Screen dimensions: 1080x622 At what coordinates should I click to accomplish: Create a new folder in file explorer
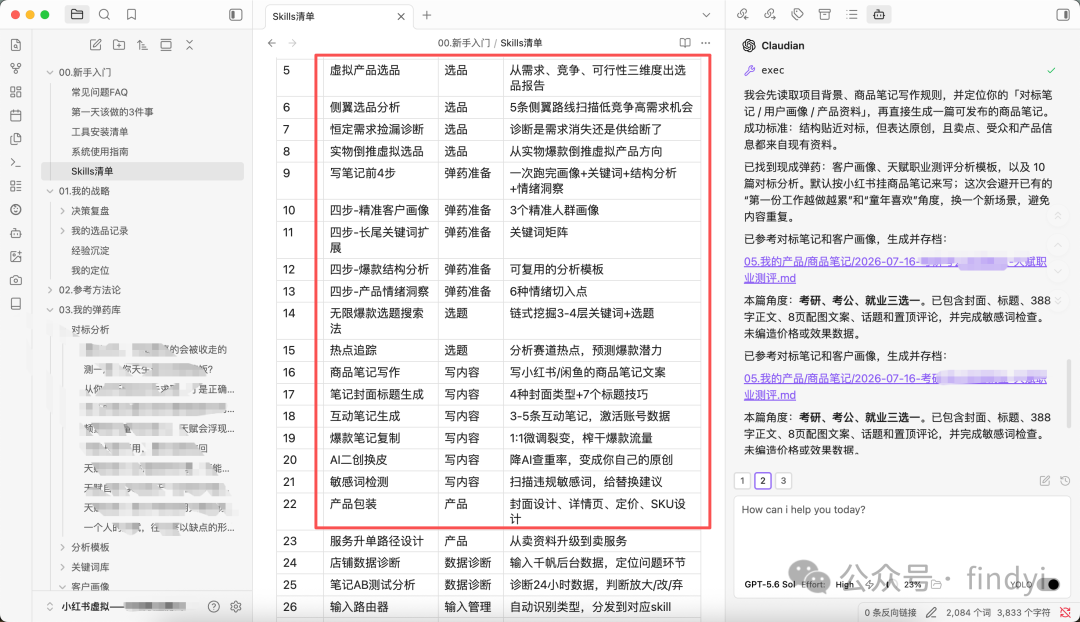pyautogui.click(x=119, y=45)
